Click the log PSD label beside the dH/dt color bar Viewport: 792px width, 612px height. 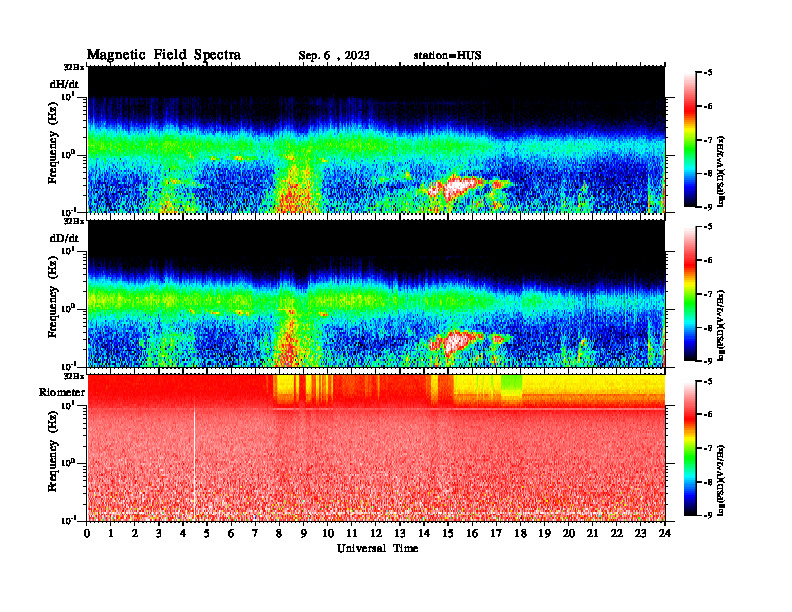coord(721,172)
